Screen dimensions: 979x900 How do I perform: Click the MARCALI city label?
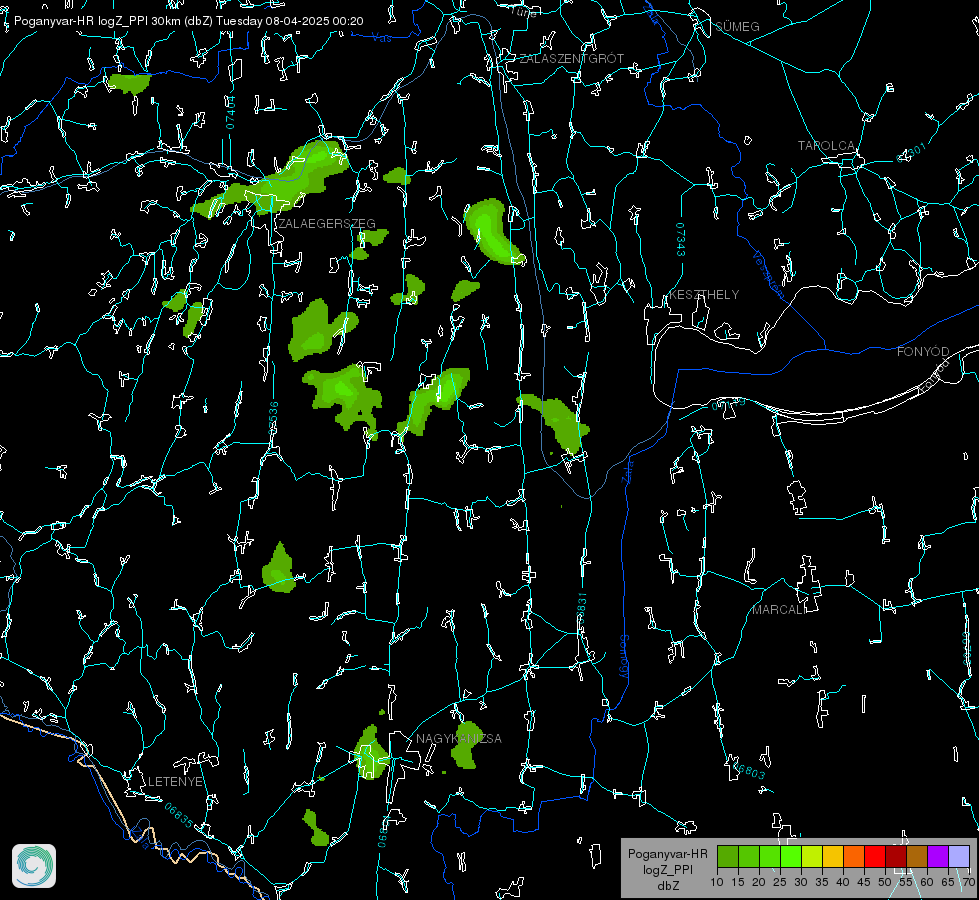tap(779, 610)
